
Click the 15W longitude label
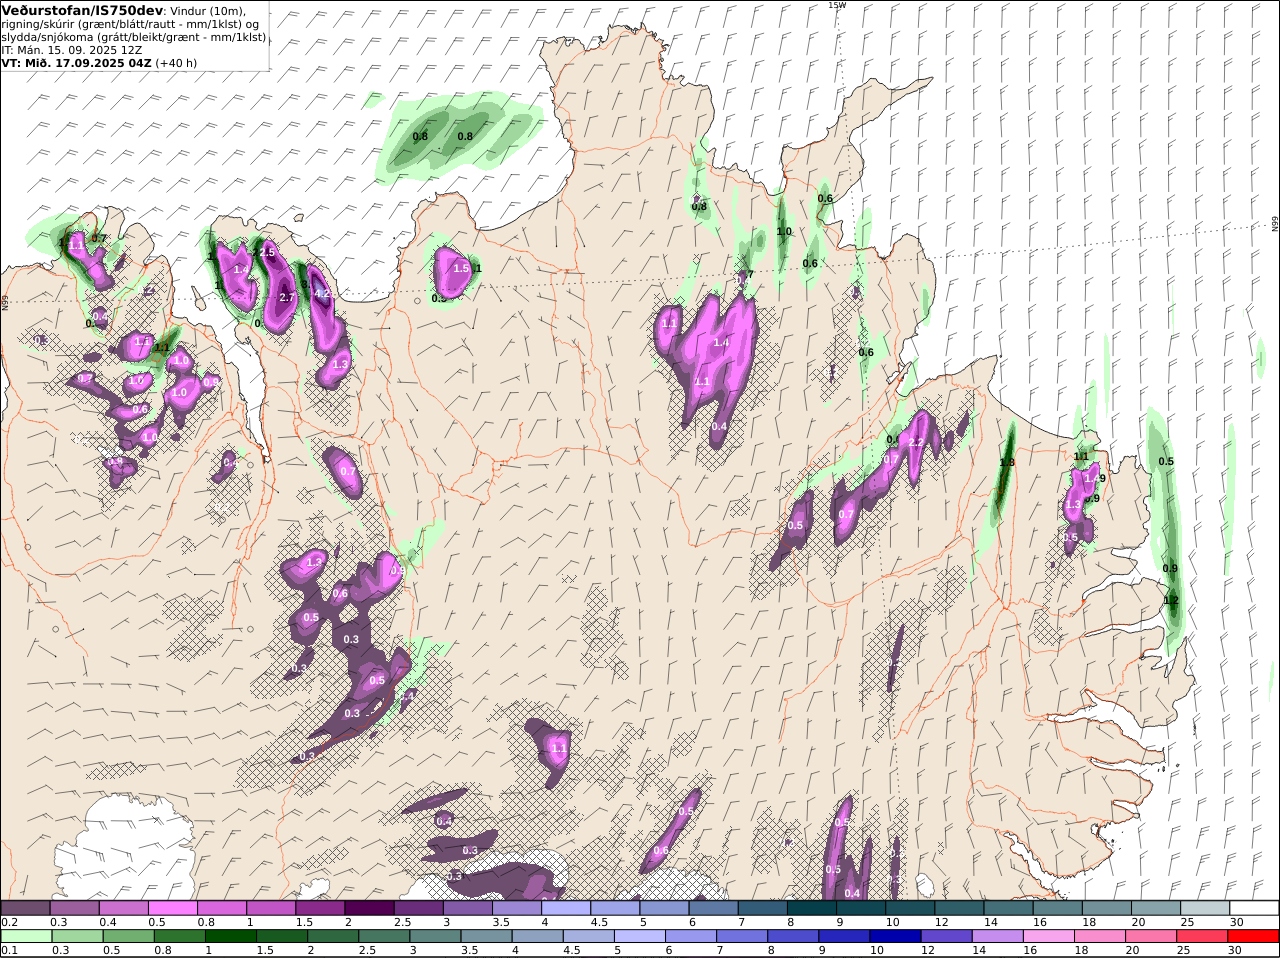pyautogui.click(x=836, y=5)
